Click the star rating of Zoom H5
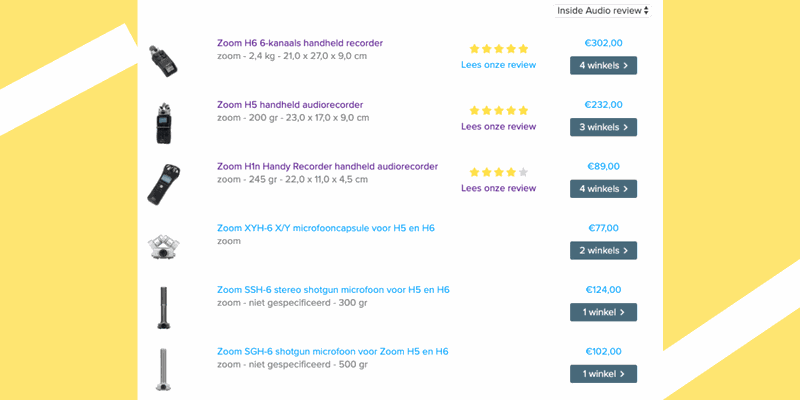800x400 pixels. tap(498, 110)
